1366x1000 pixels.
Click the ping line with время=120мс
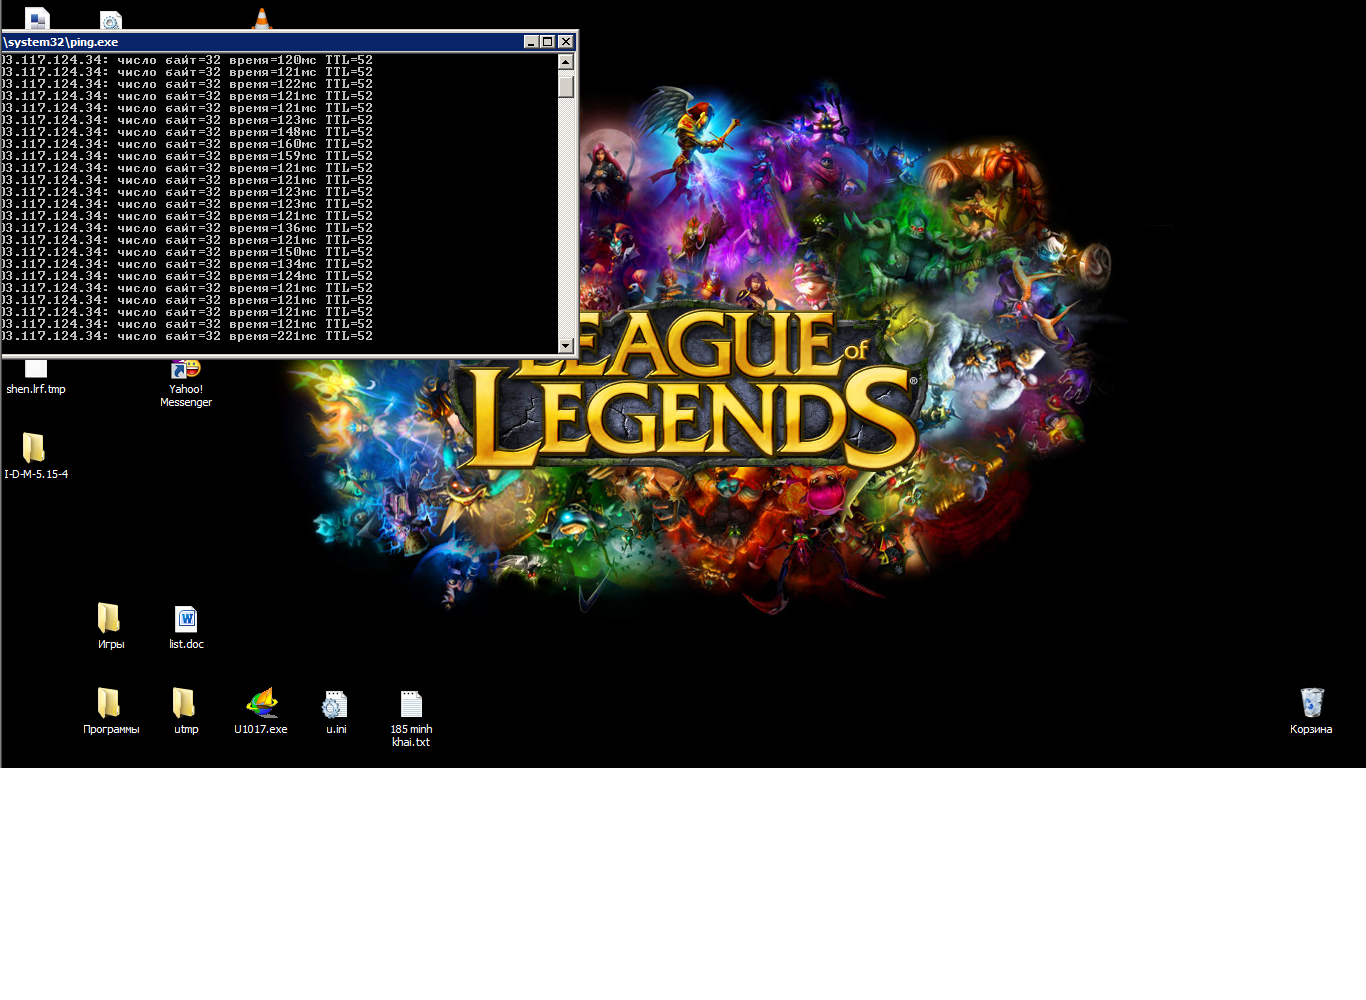point(187,60)
